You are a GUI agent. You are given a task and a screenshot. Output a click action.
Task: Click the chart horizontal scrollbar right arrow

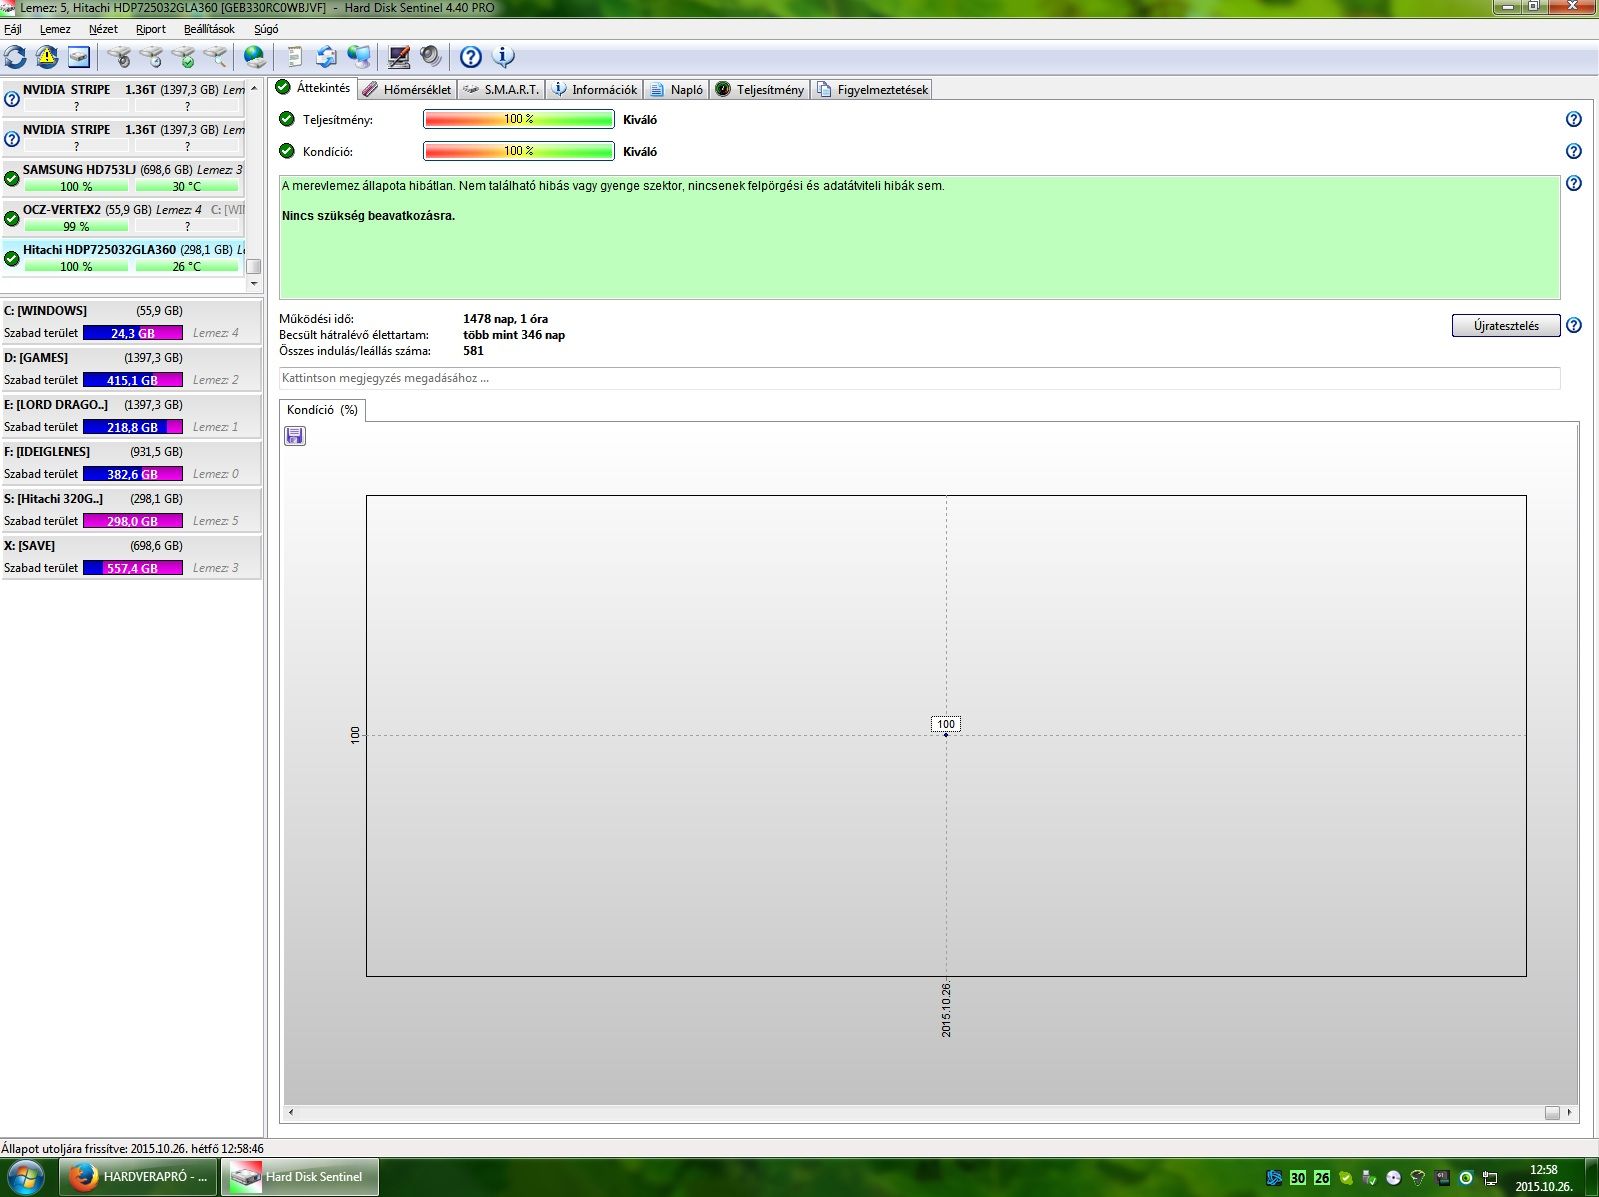point(1570,1112)
